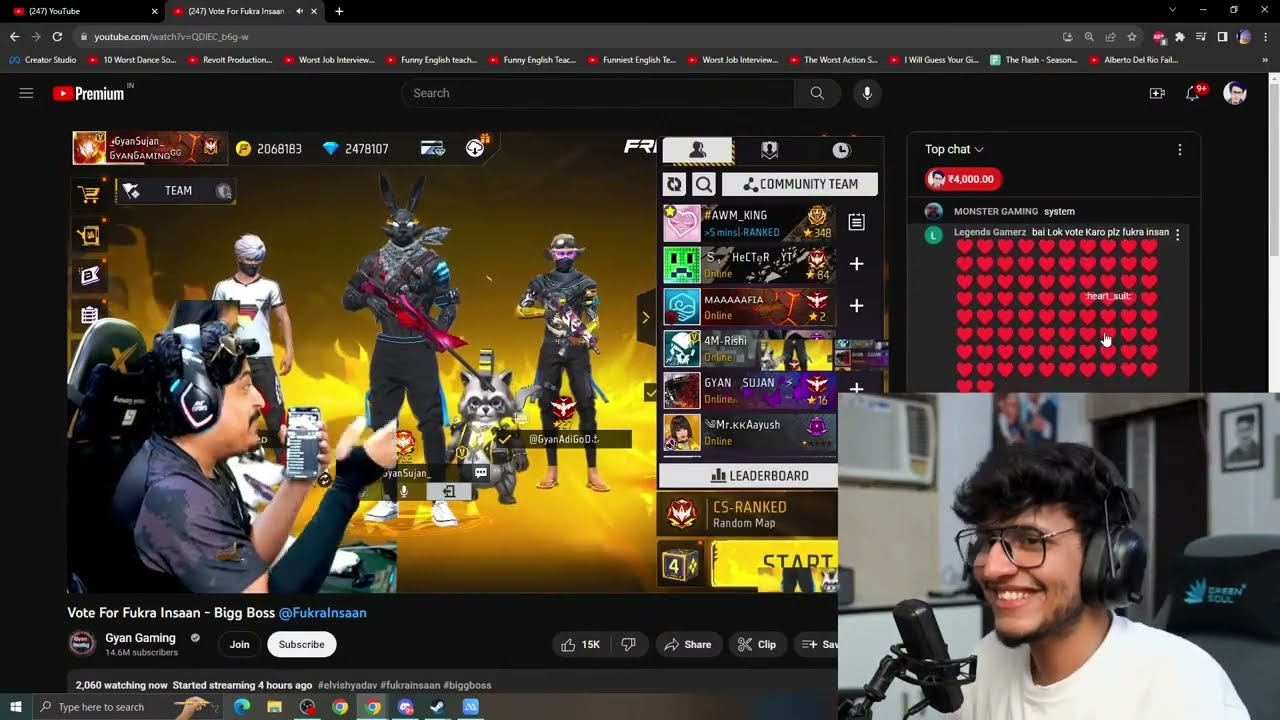Click the clipboard icon beside #AWM_KING
Image resolution: width=1280 pixels, height=720 pixels.
pos(857,222)
